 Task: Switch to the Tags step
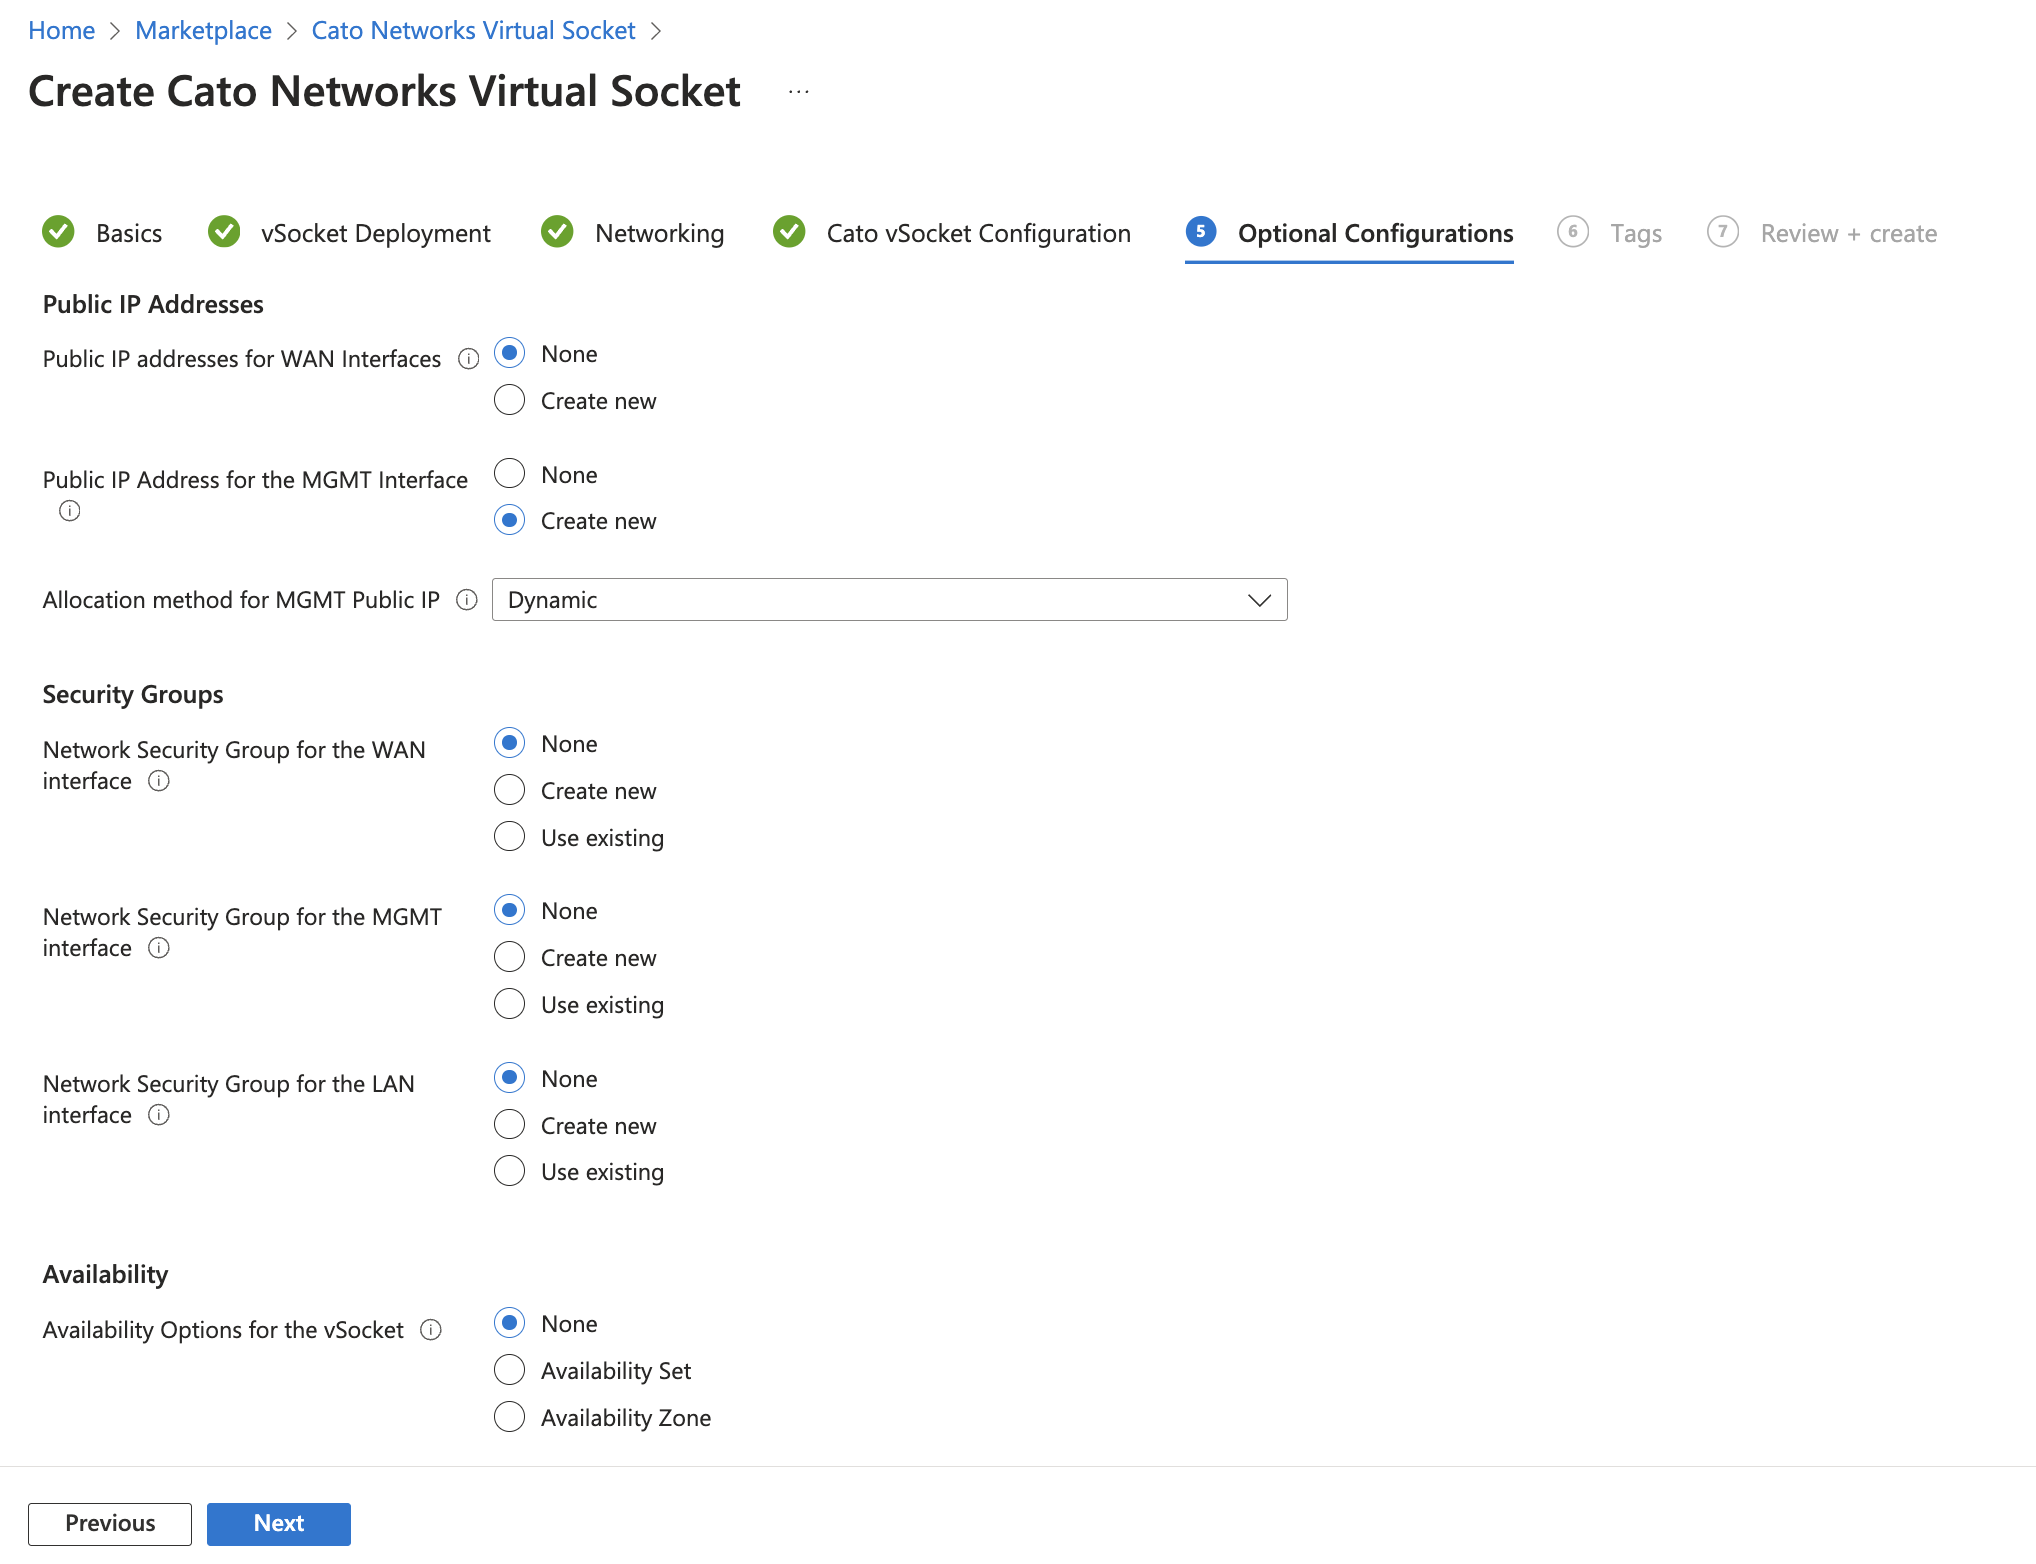point(1635,232)
